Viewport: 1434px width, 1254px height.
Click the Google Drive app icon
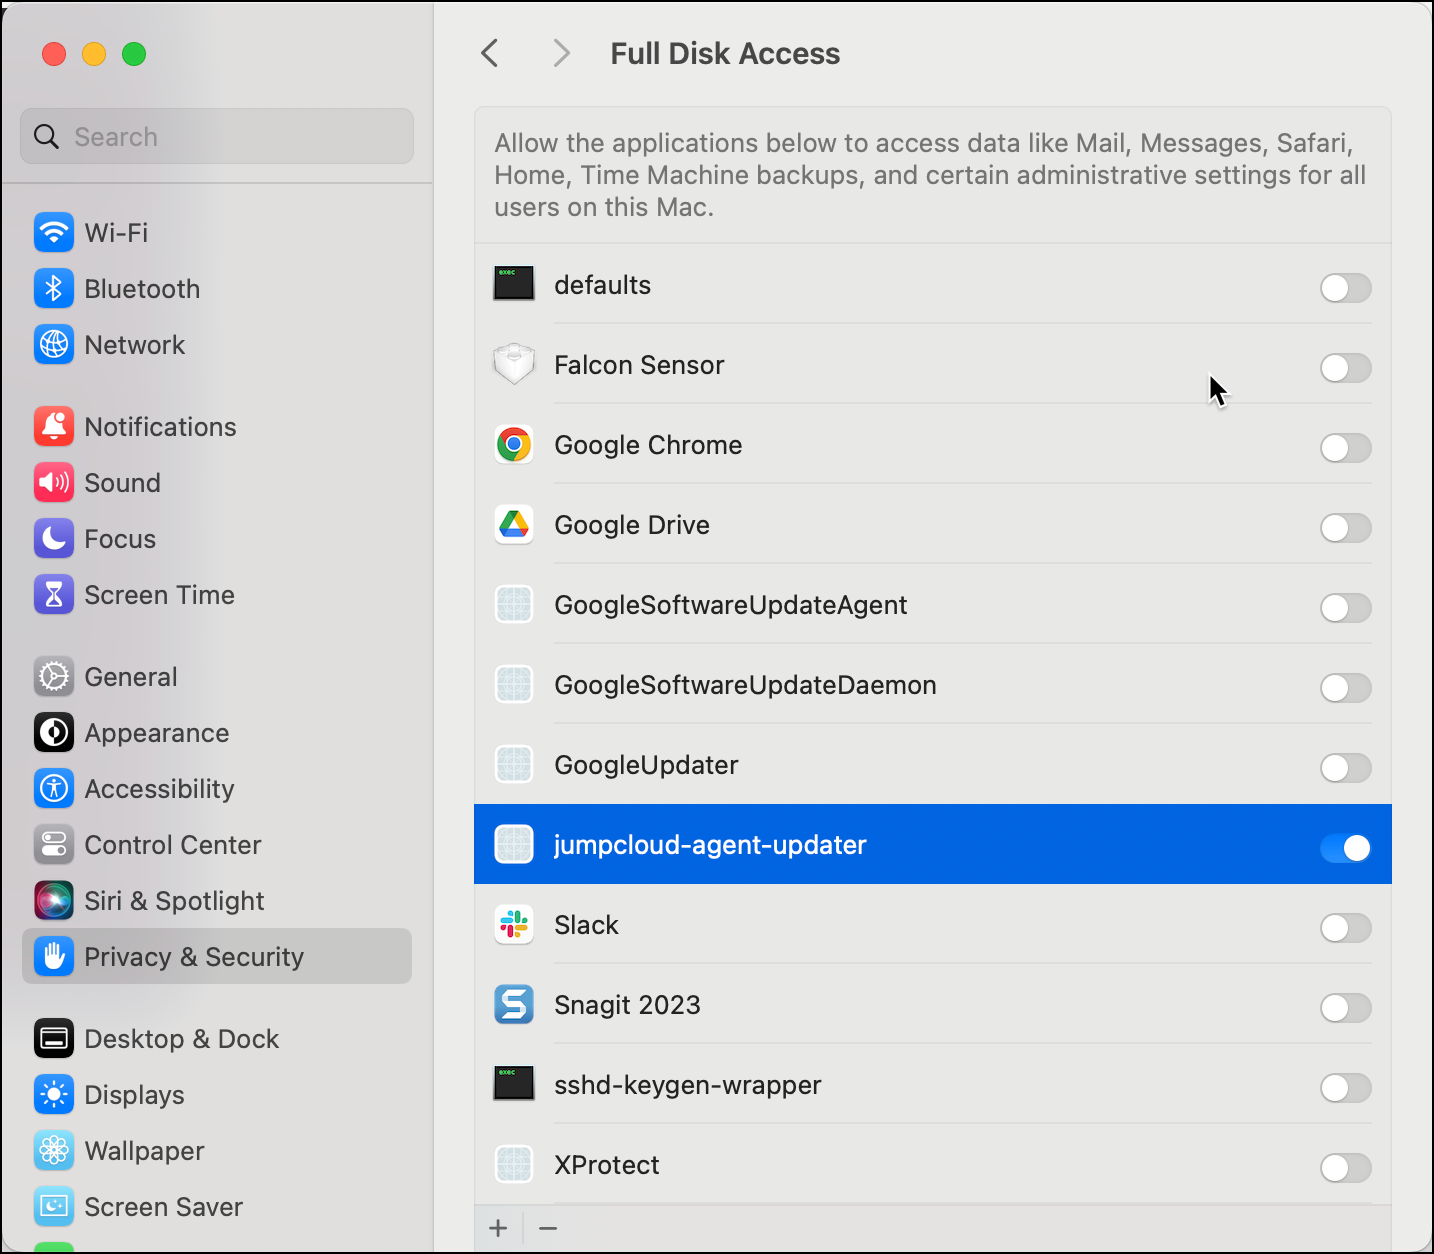click(x=514, y=524)
